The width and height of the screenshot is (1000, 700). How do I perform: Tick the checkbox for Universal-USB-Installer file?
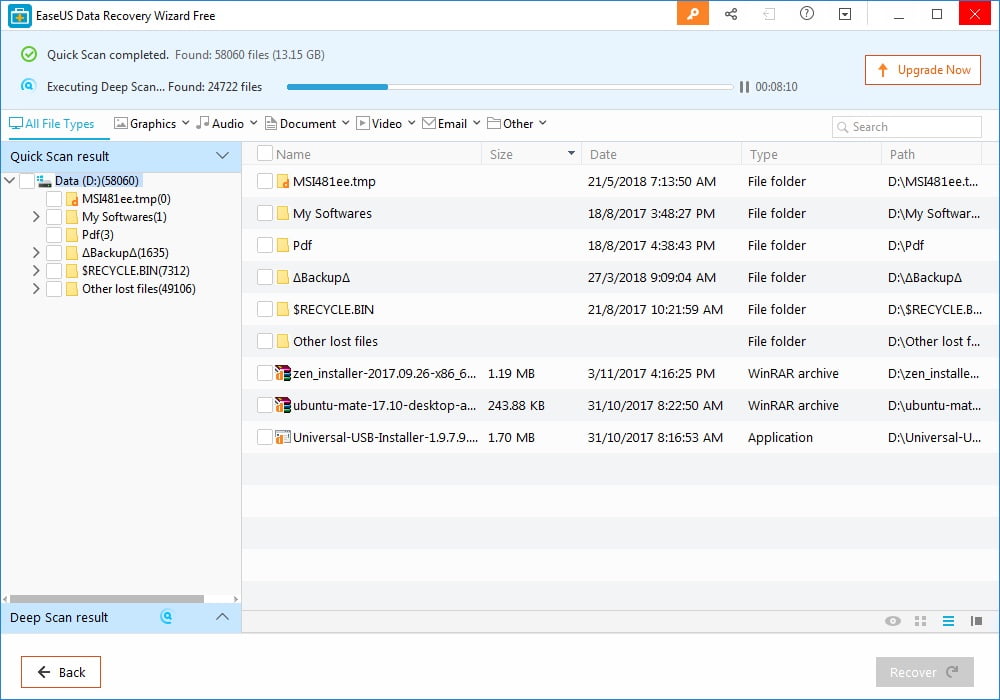click(265, 437)
